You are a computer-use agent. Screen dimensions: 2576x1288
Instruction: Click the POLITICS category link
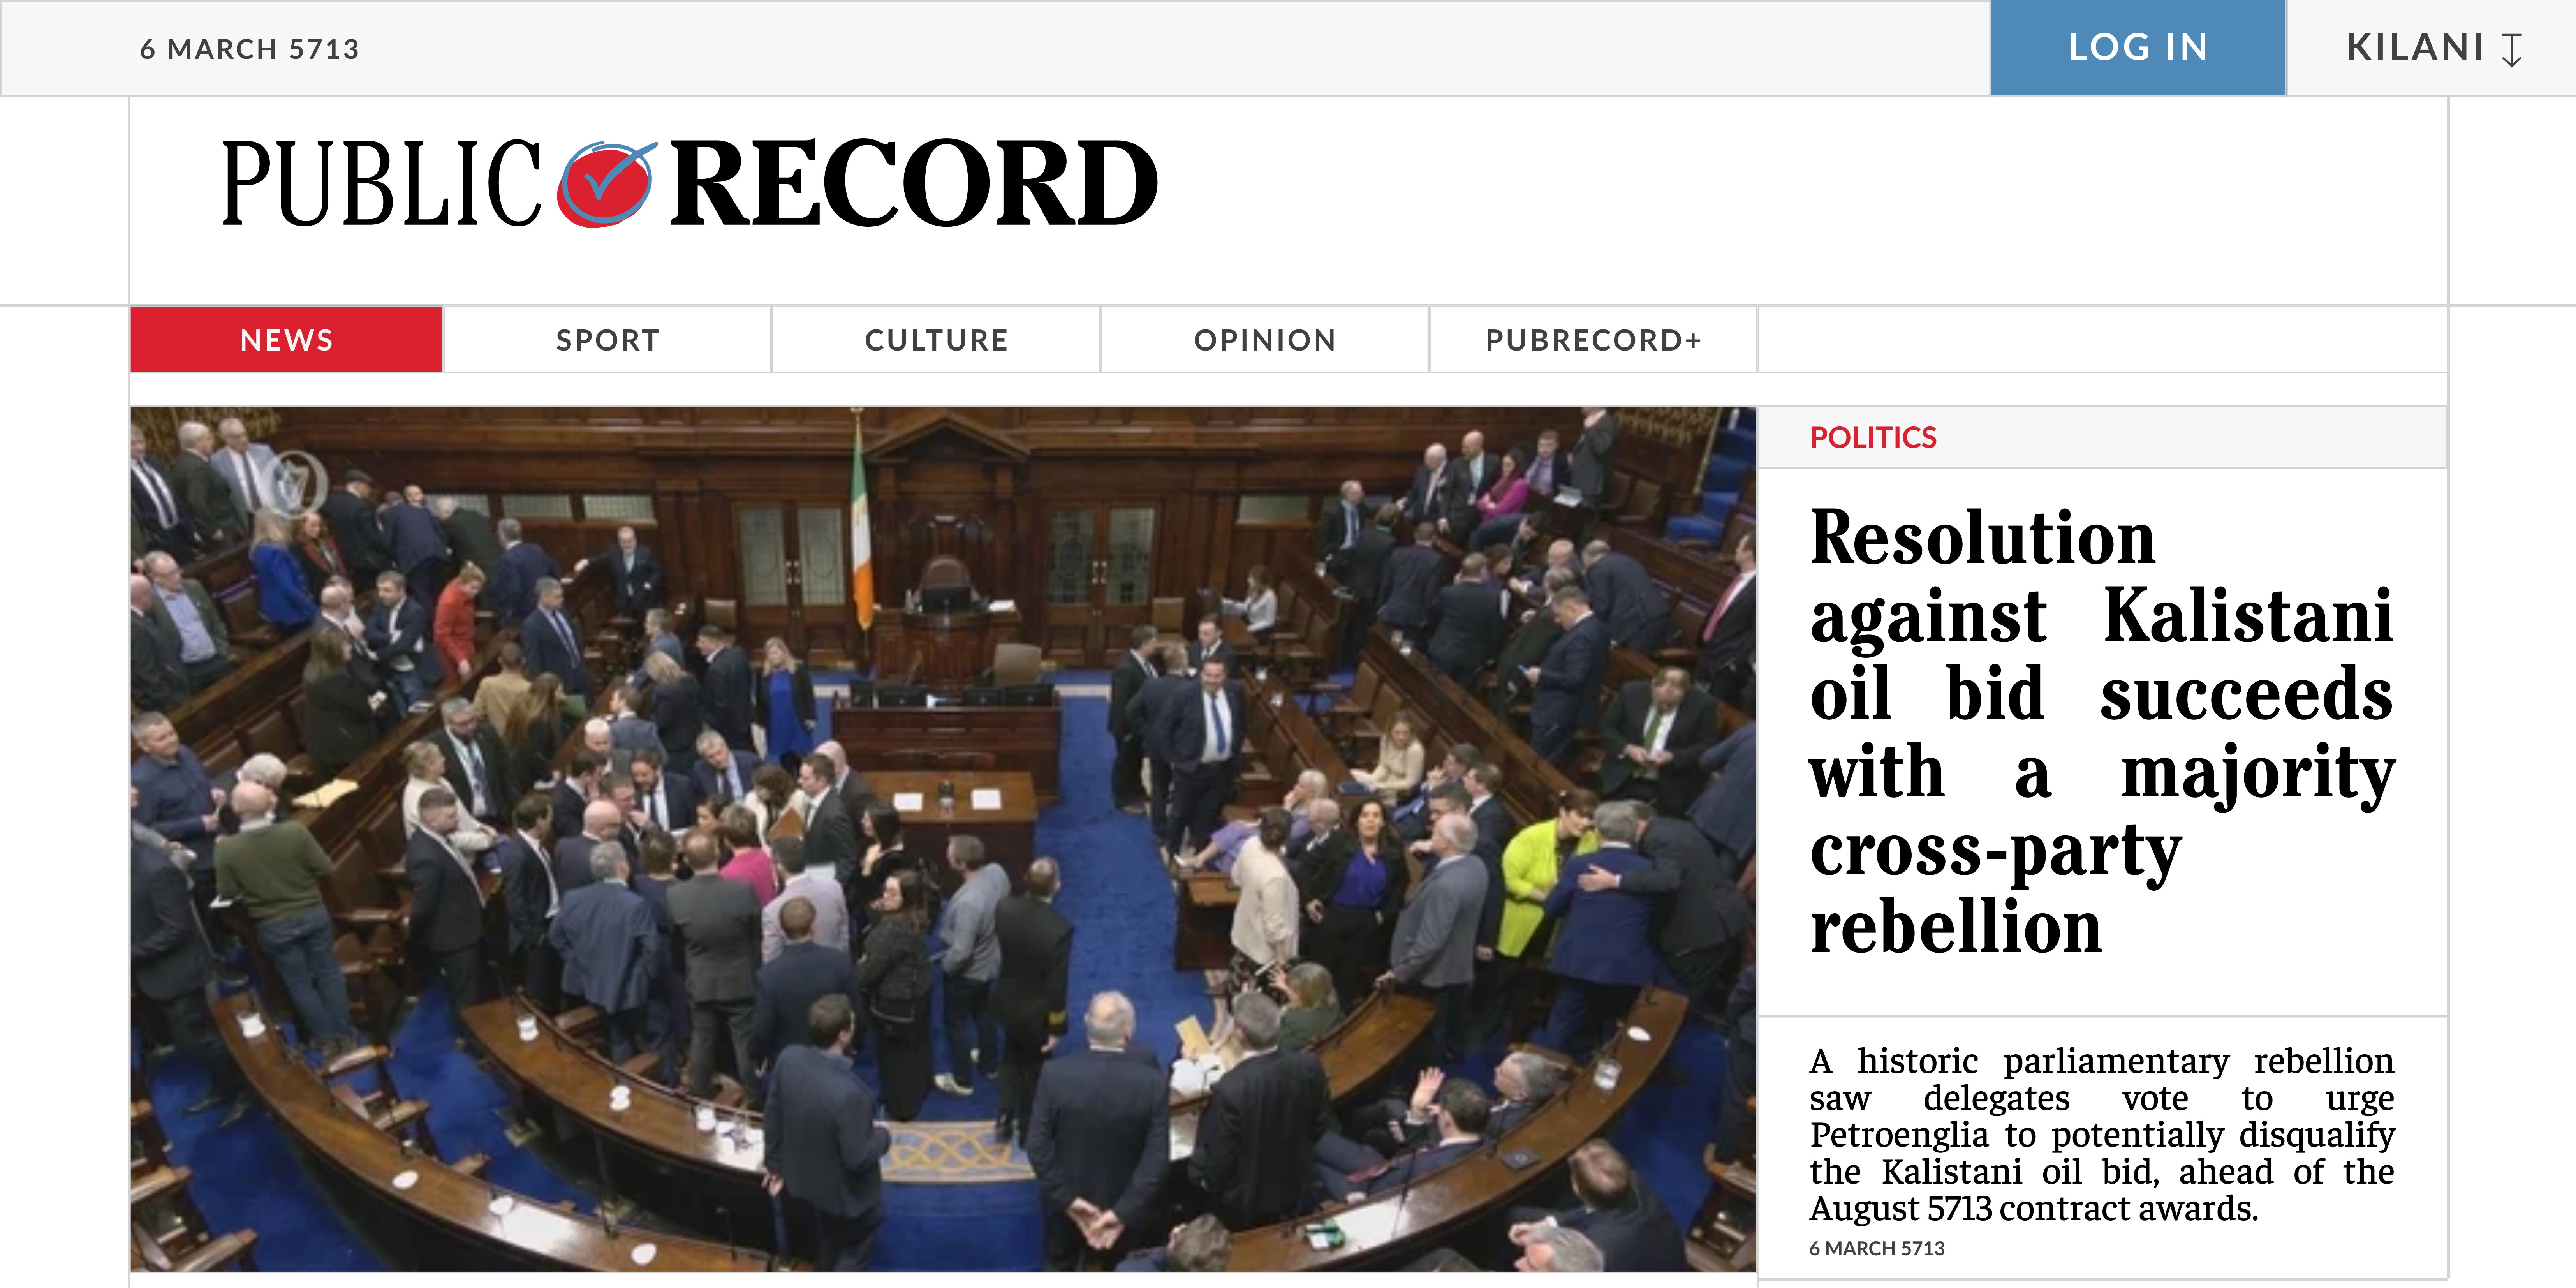coord(1873,438)
